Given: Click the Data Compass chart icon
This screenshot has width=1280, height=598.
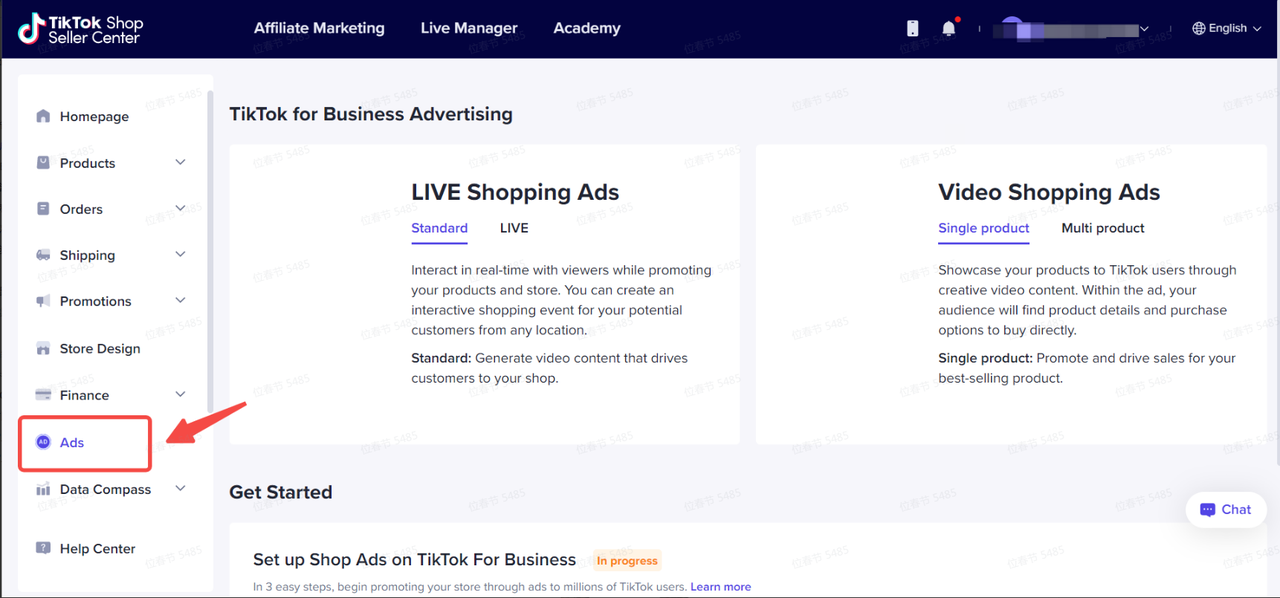Looking at the screenshot, I should click(43, 489).
